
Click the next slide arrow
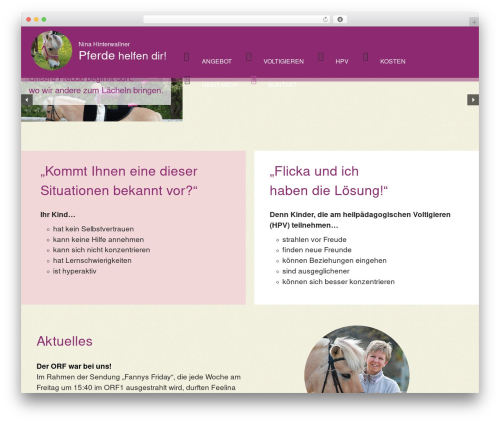(473, 100)
